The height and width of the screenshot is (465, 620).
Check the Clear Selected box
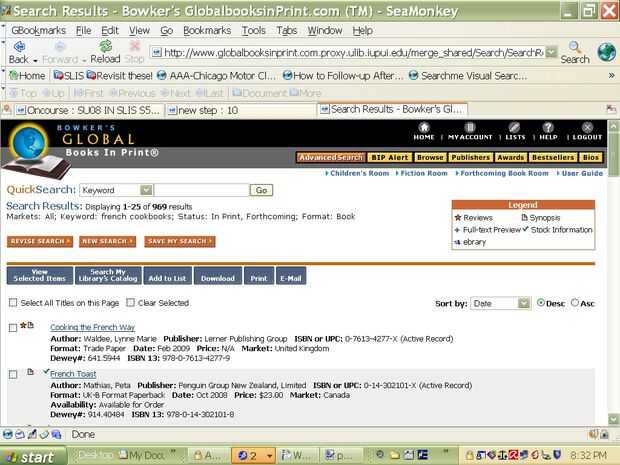pyautogui.click(x=130, y=302)
